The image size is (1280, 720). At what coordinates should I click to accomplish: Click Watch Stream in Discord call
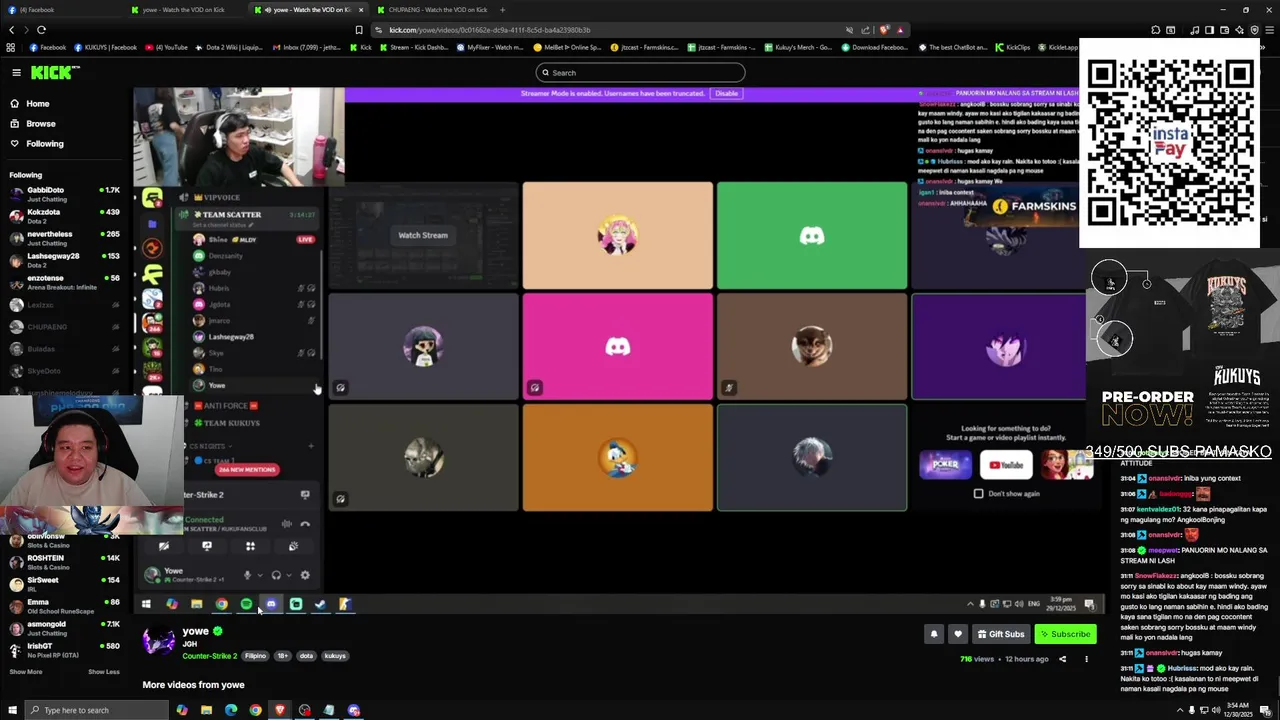tap(423, 235)
